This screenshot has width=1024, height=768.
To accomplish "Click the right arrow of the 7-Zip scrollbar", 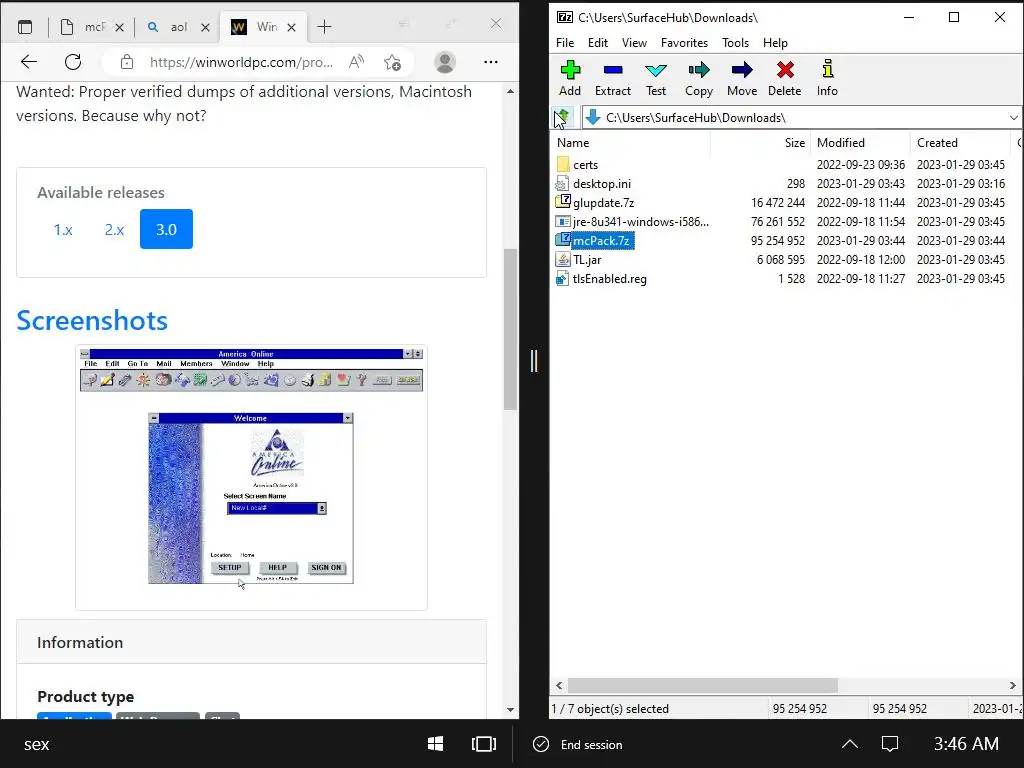I will click(1013, 686).
